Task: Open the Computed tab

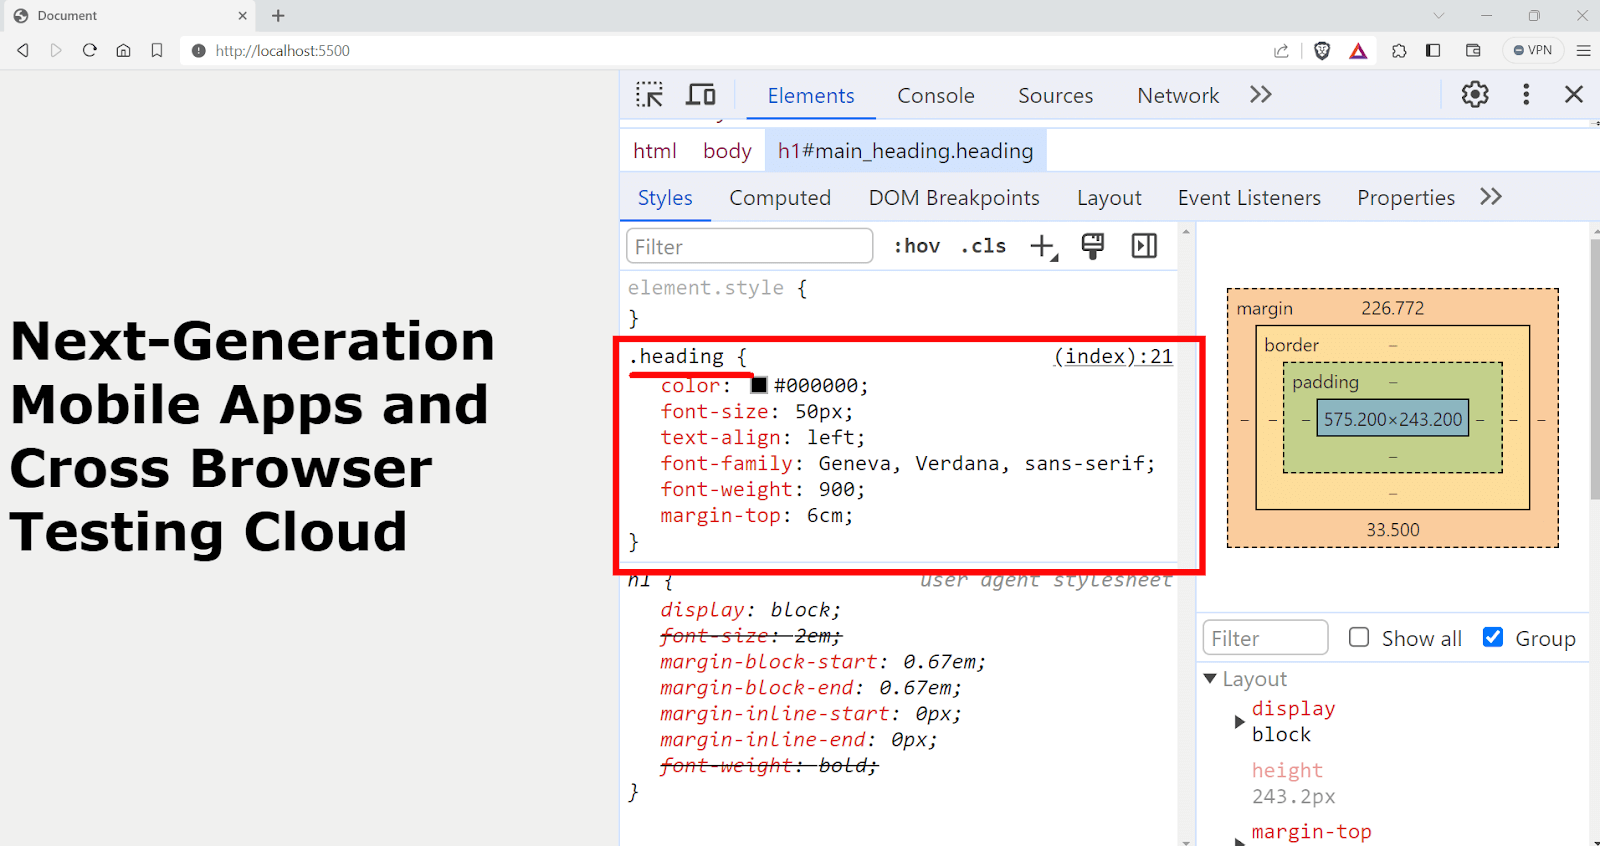Action: pos(780,198)
